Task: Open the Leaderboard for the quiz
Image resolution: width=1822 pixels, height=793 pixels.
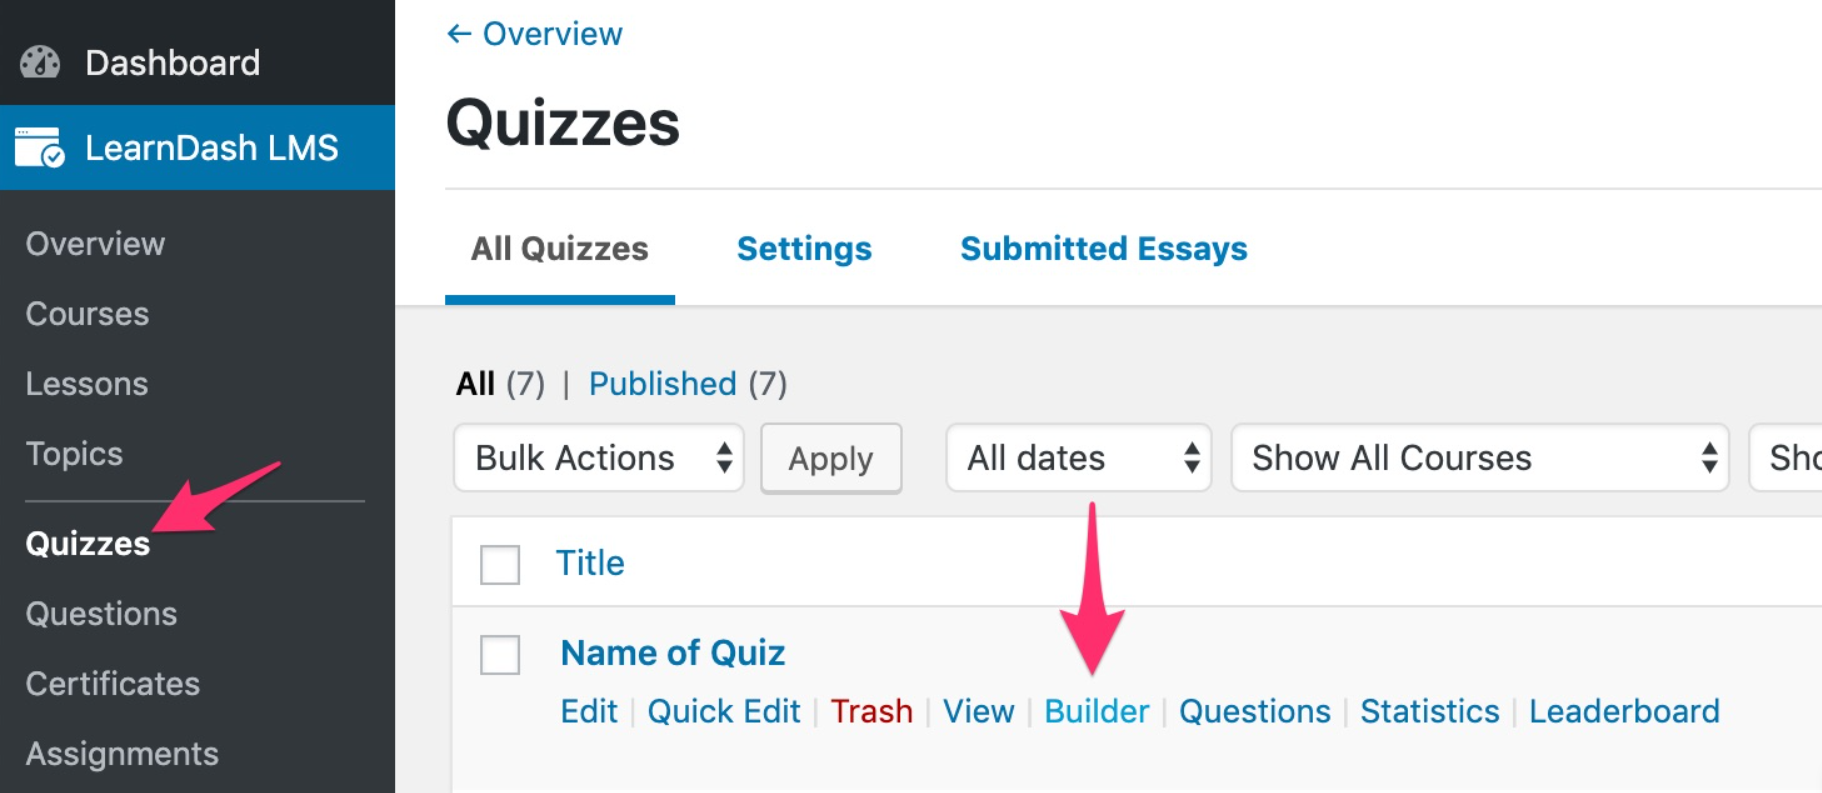Action: click(x=1624, y=711)
